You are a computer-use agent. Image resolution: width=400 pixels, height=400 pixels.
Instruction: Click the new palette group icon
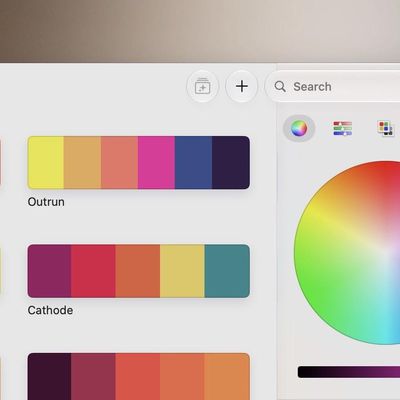point(202,87)
